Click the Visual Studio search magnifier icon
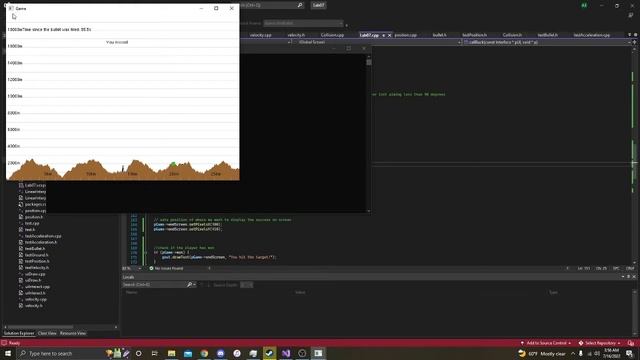This screenshot has width=640, height=360. pyautogui.click(x=300, y=5)
